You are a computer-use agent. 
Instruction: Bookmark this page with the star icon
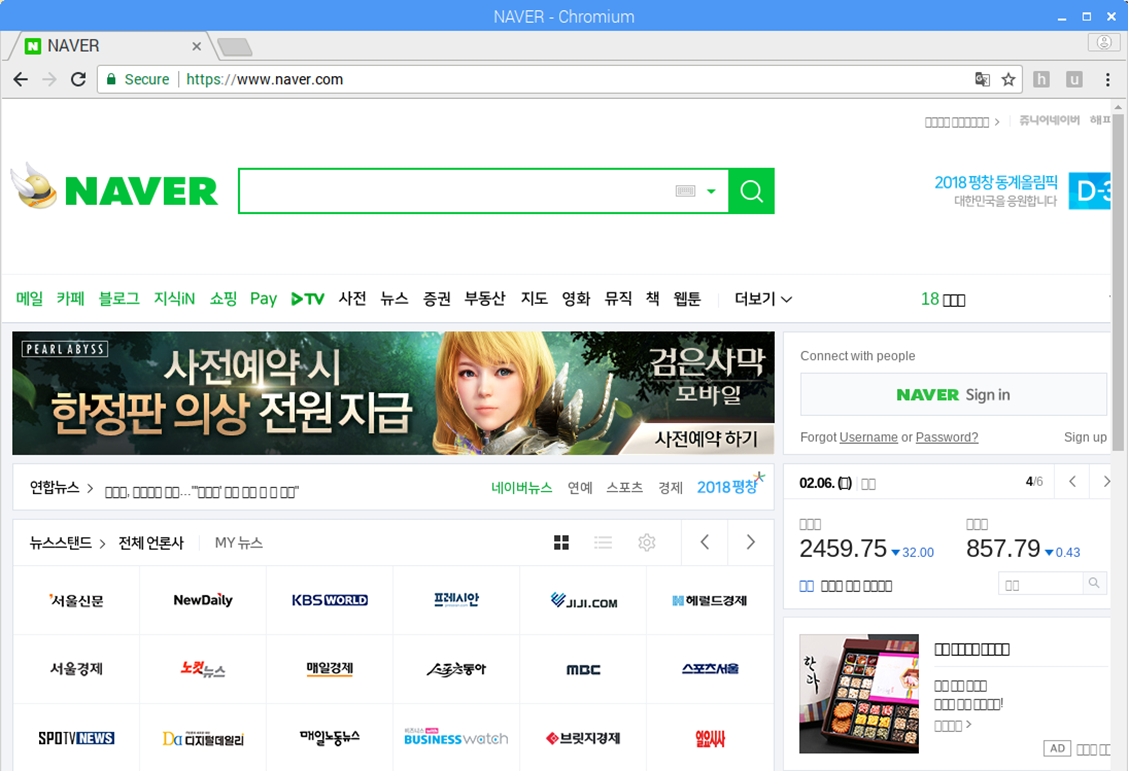(x=1009, y=79)
